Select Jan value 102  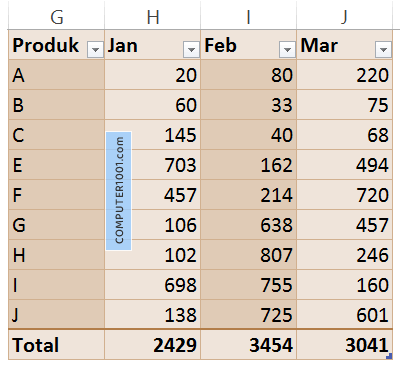pyautogui.click(x=153, y=255)
